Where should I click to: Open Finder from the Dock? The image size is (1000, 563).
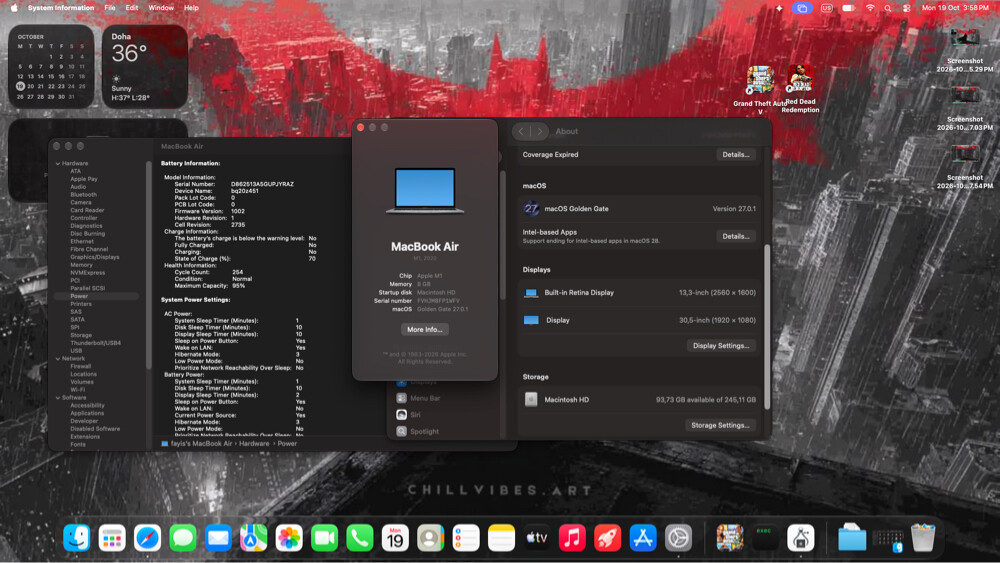[77, 538]
